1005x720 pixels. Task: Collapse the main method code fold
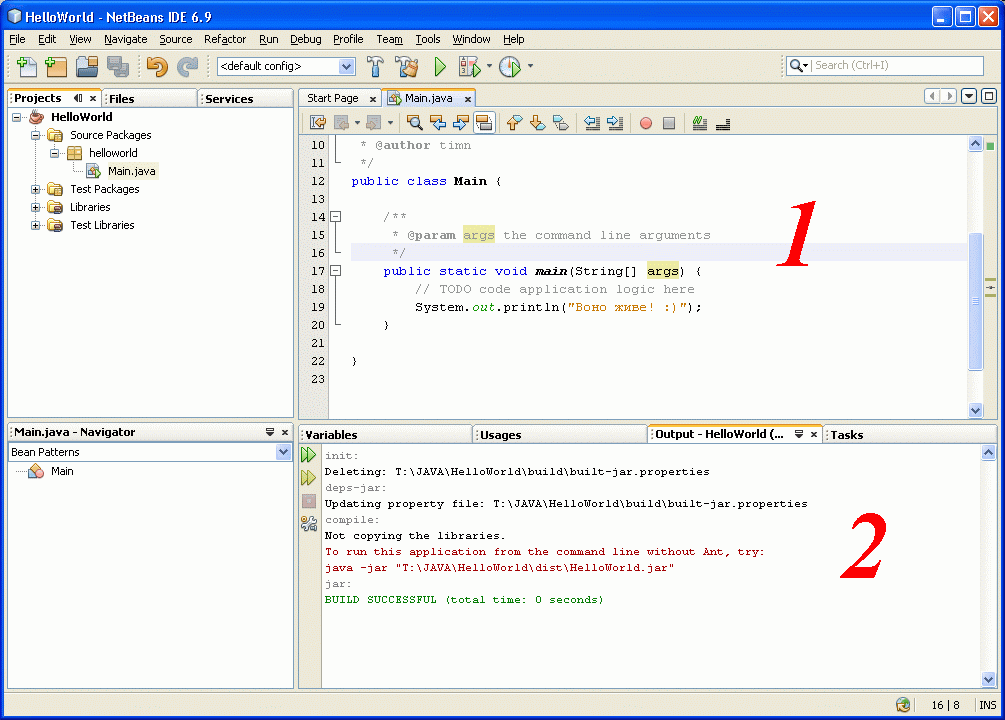(336, 271)
